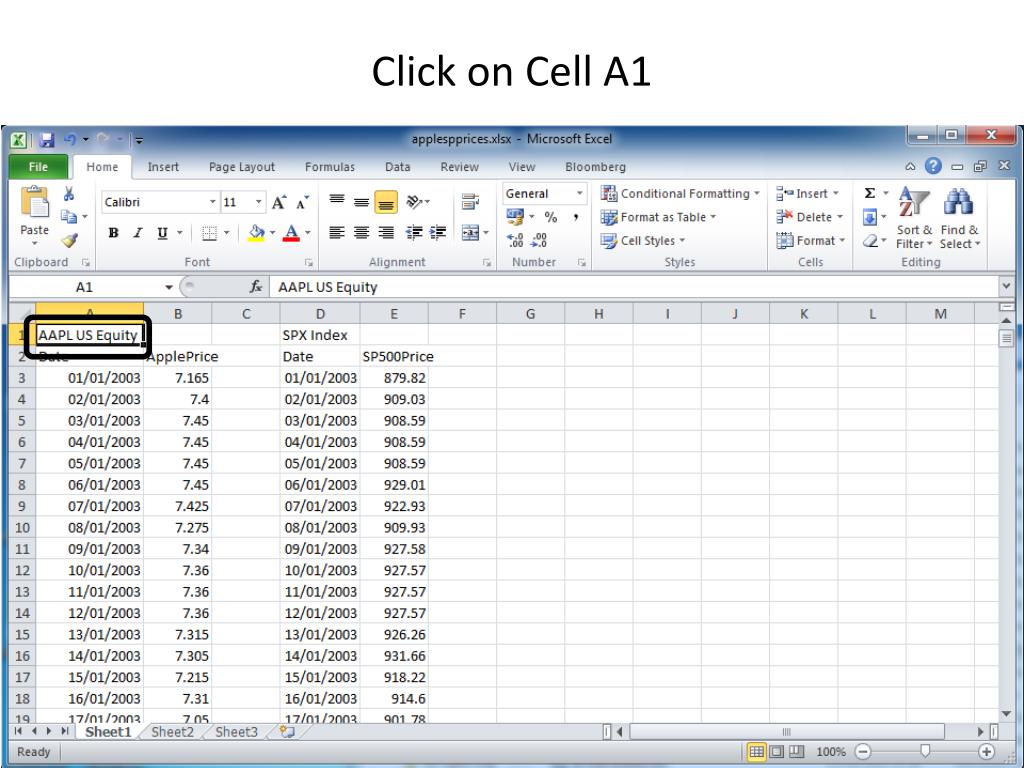Viewport: 1024px width, 768px height.
Task: Increase font size with Grow Font
Action: 279,202
